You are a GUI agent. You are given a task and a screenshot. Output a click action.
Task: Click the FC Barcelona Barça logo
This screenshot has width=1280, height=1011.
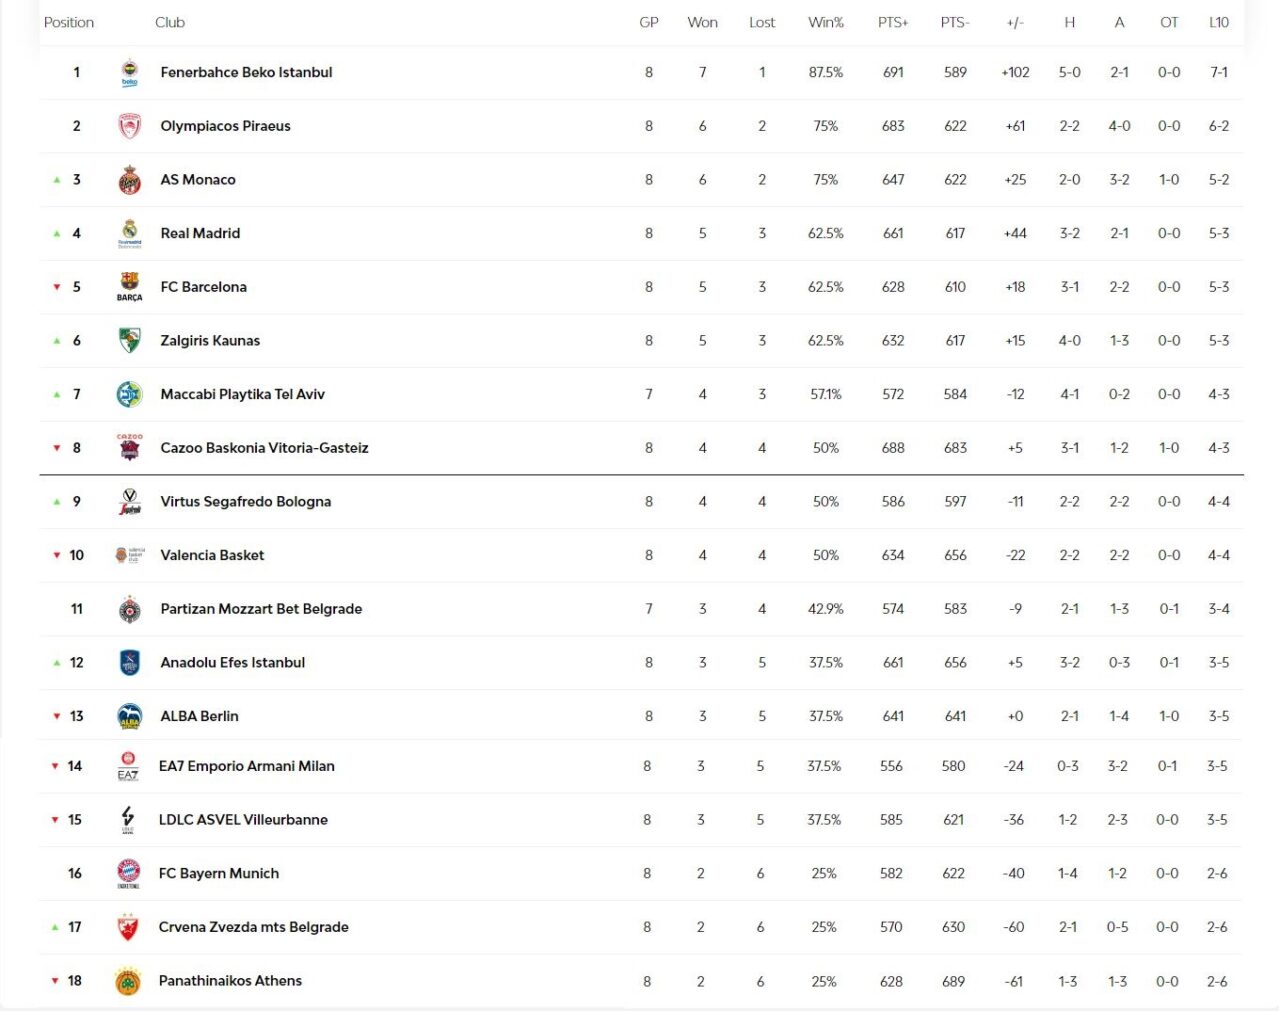129,286
